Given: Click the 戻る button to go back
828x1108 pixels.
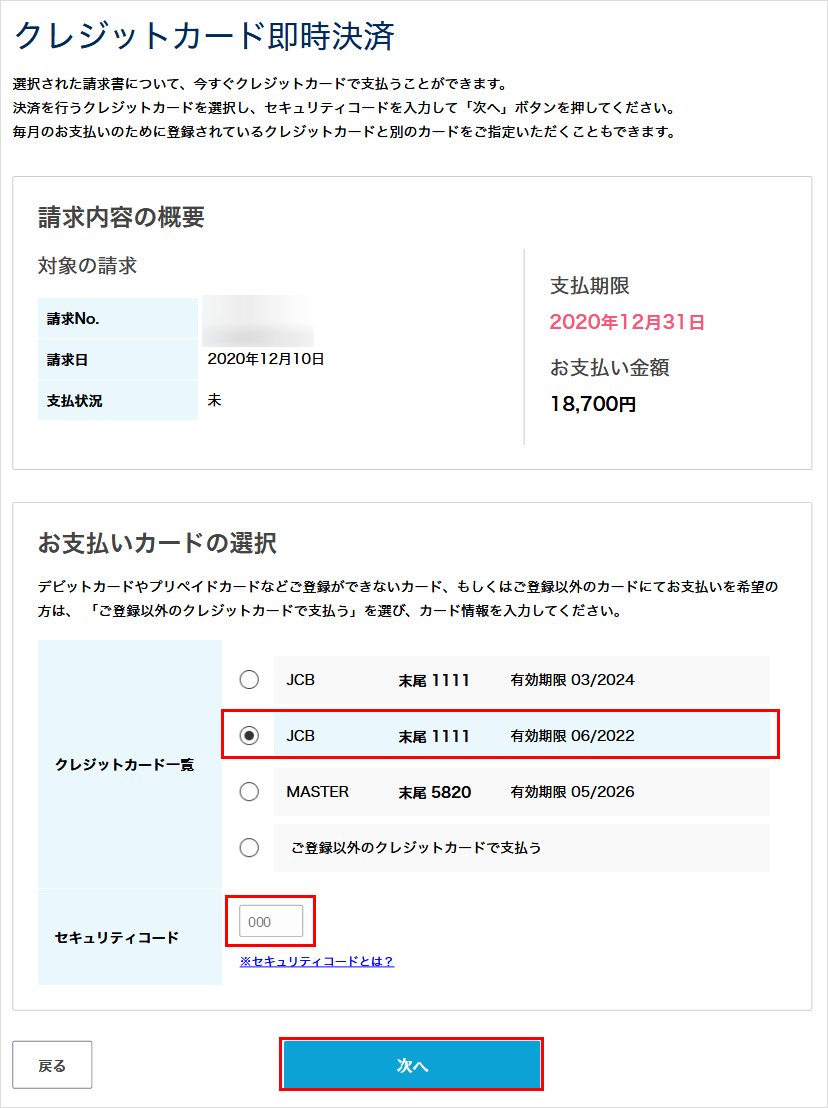Looking at the screenshot, I should [x=52, y=1064].
